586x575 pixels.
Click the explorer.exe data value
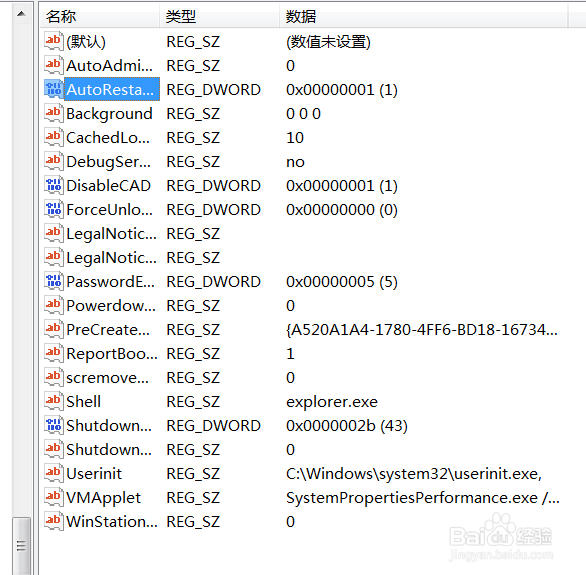[332, 402]
